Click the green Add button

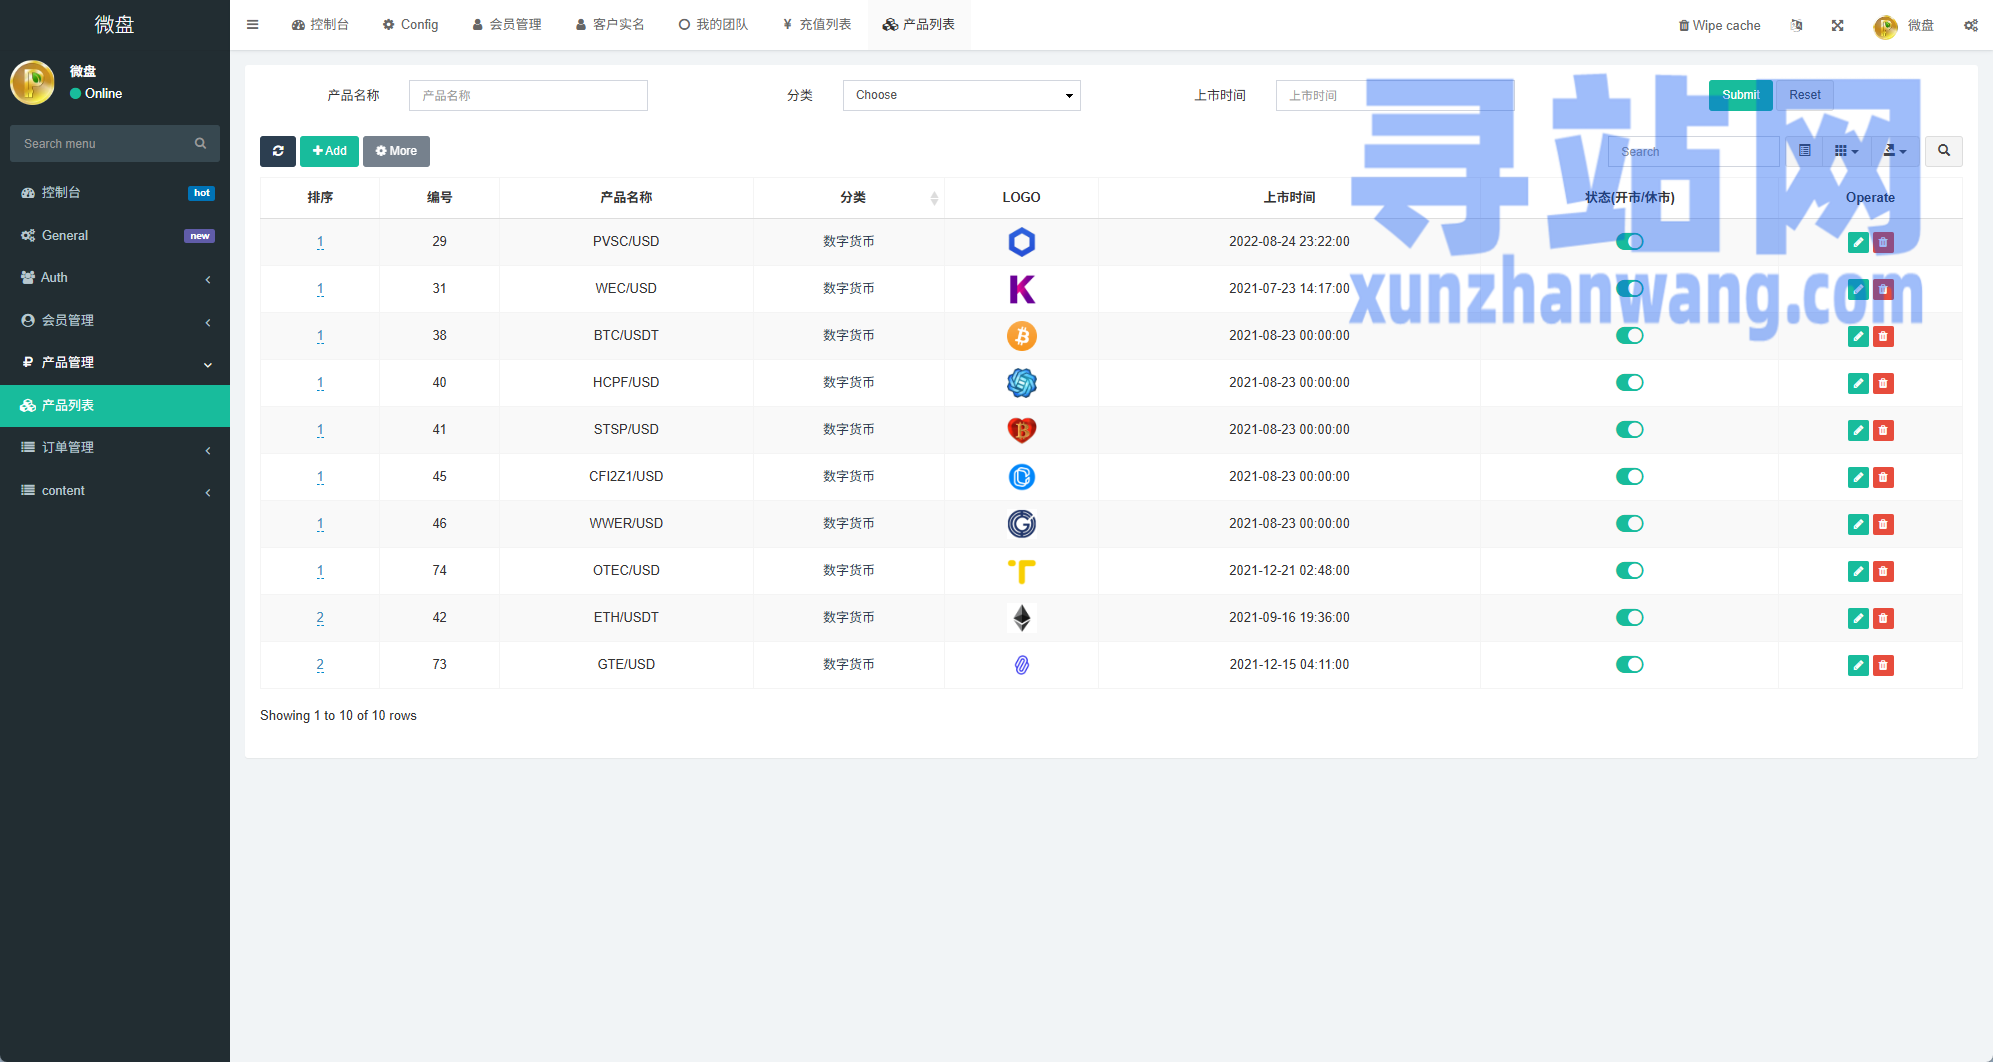[329, 151]
